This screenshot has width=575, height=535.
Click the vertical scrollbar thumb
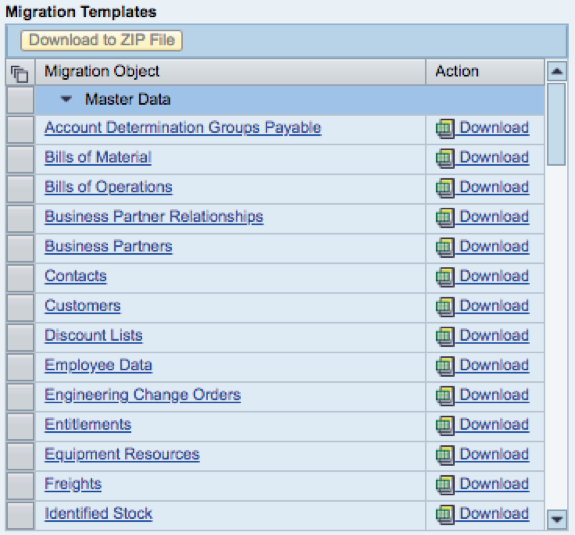[x=556, y=124]
